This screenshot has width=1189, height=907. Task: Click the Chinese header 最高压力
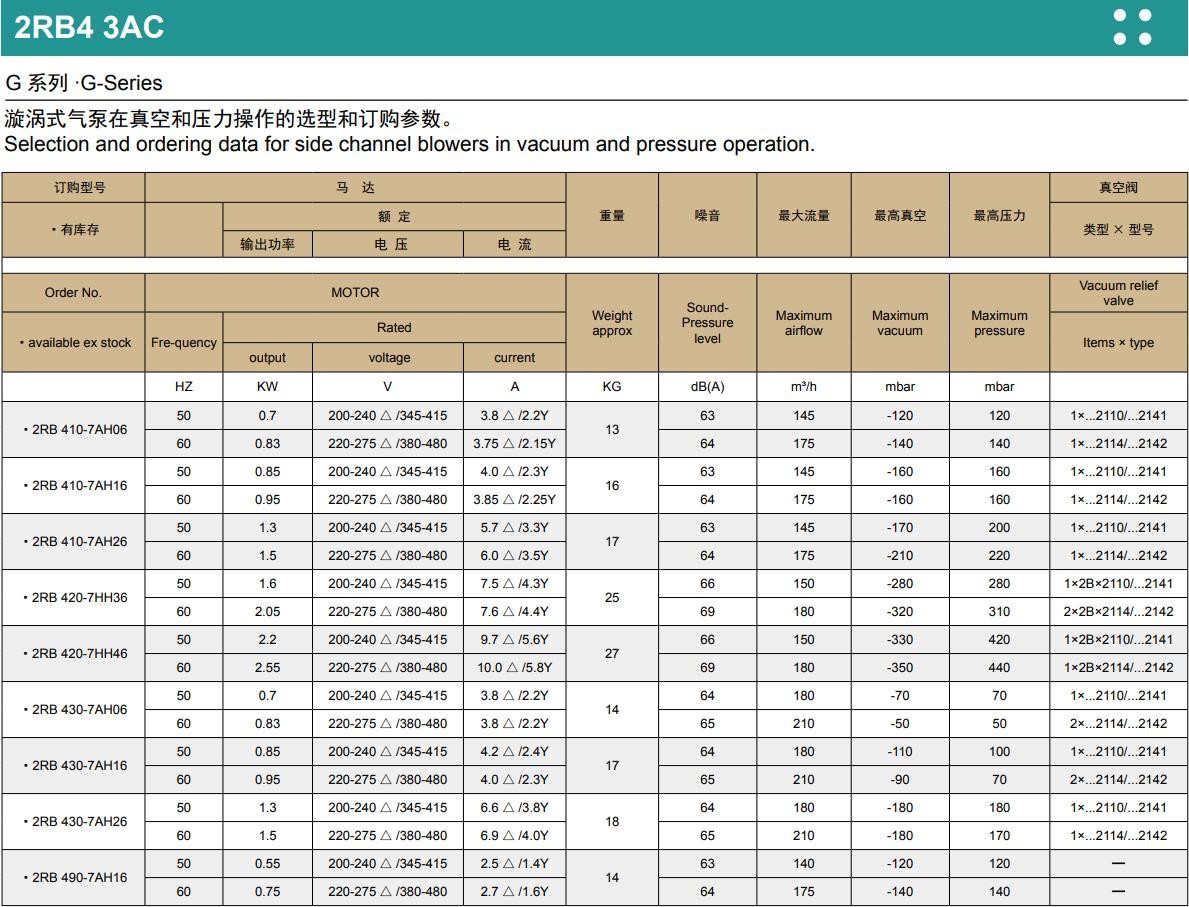[x=999, y=215]
